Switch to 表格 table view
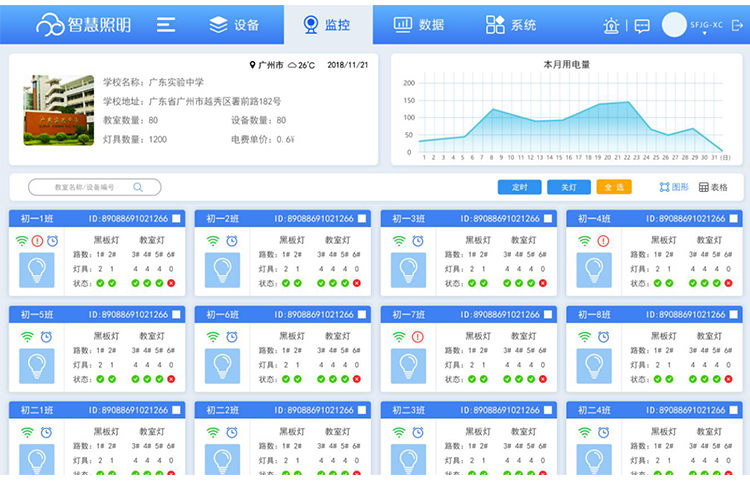The height and width of the screenshot is (482, 750). tap(713, 187)
